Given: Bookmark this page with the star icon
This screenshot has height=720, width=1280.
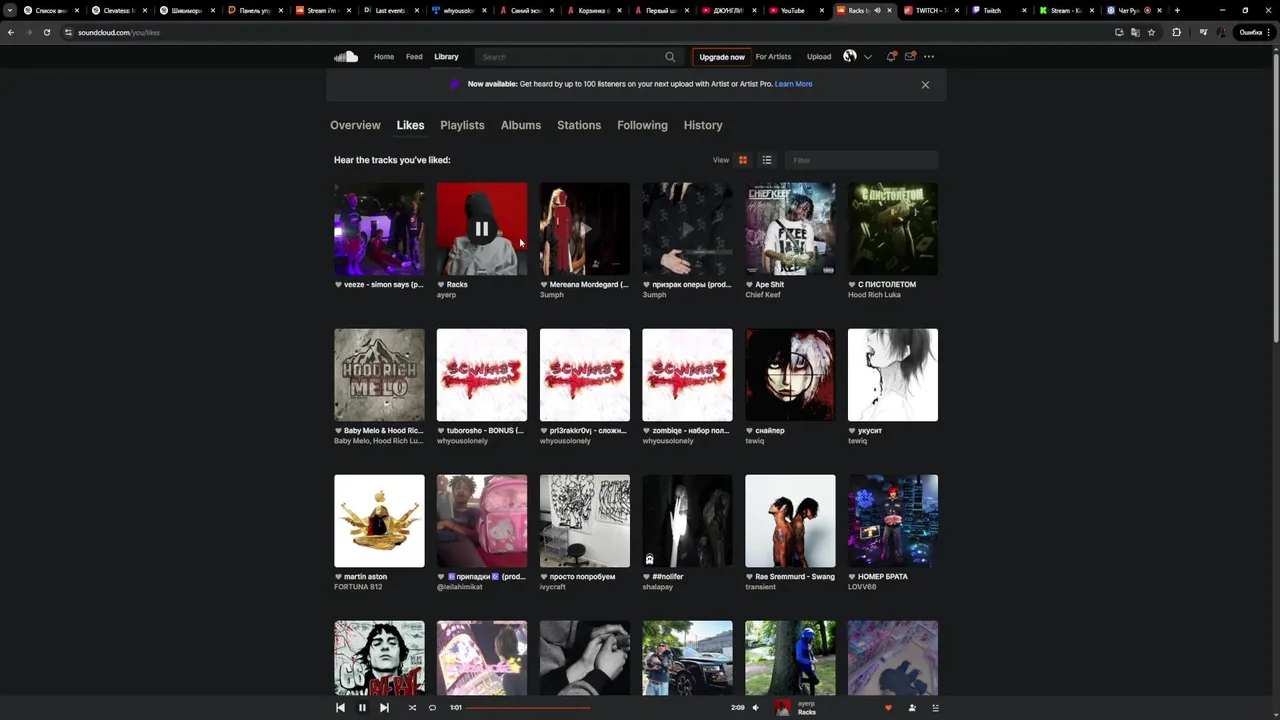Looking at the screenshot, I should [x=1152, y=32].
